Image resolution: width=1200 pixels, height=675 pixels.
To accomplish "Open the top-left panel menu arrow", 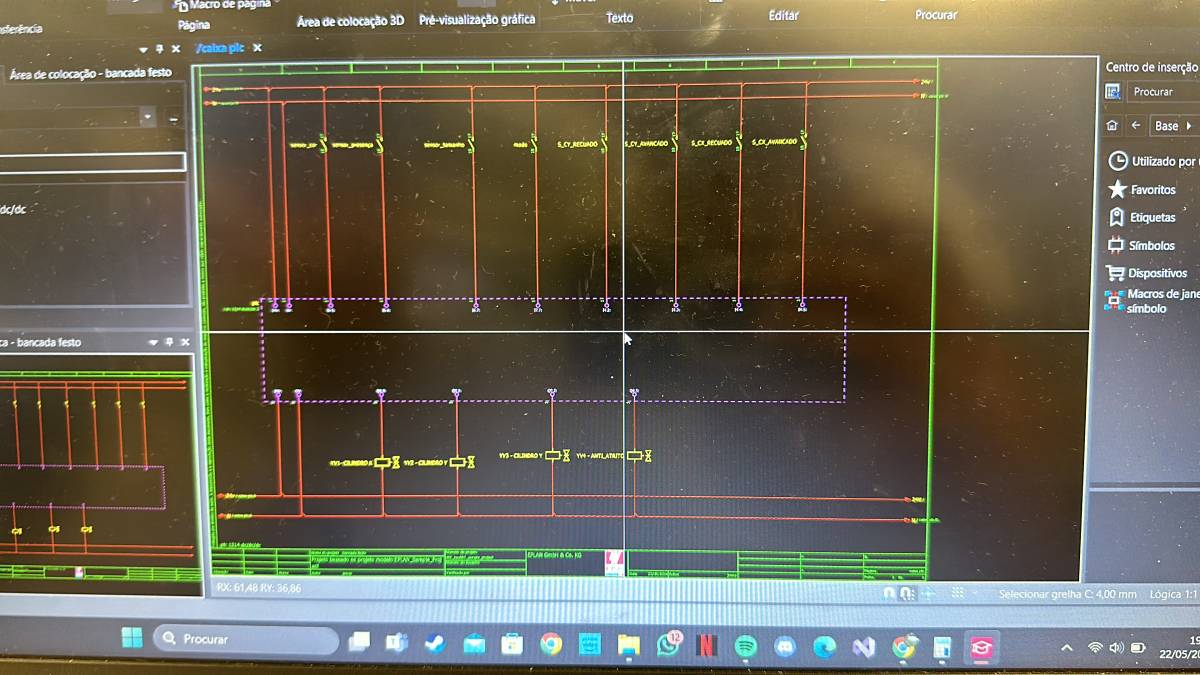I will pos(143,49).
